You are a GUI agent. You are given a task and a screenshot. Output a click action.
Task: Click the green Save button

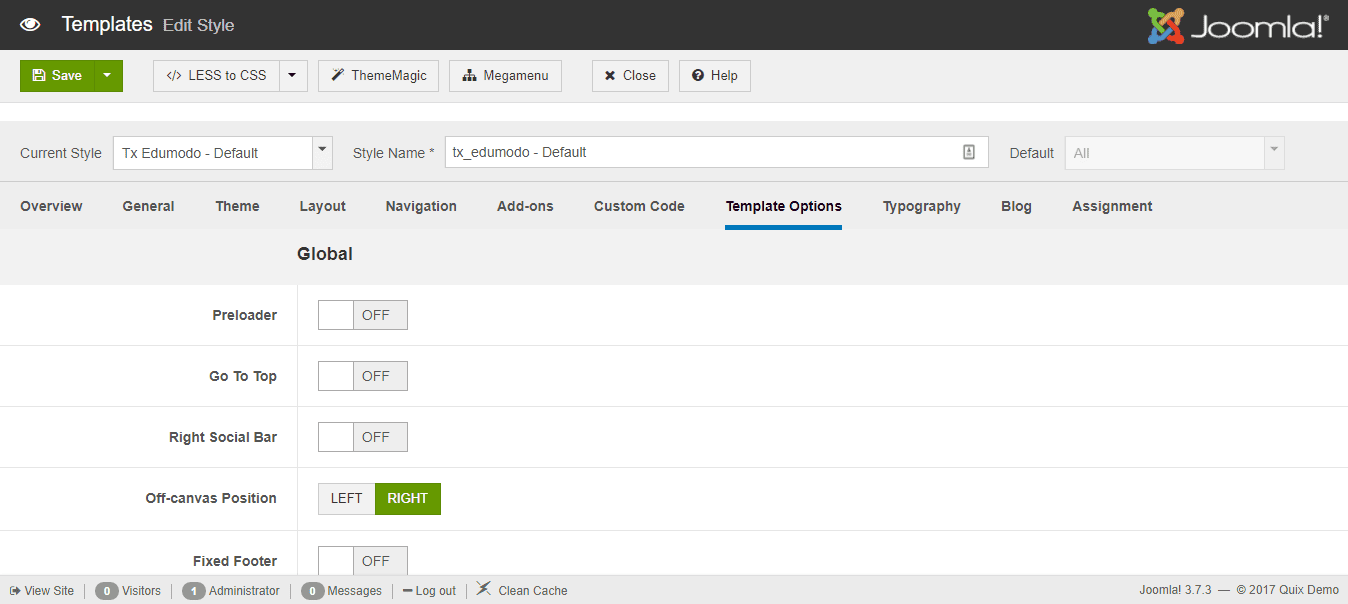click(x=57, y=75)
